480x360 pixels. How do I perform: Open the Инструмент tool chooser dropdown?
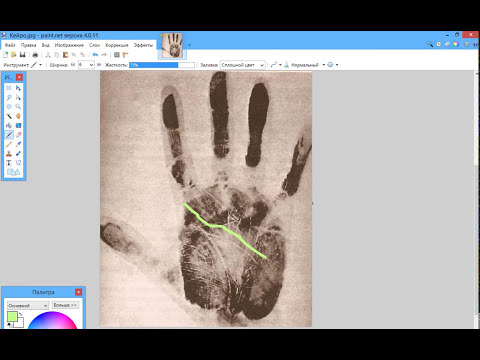point(37,65)
